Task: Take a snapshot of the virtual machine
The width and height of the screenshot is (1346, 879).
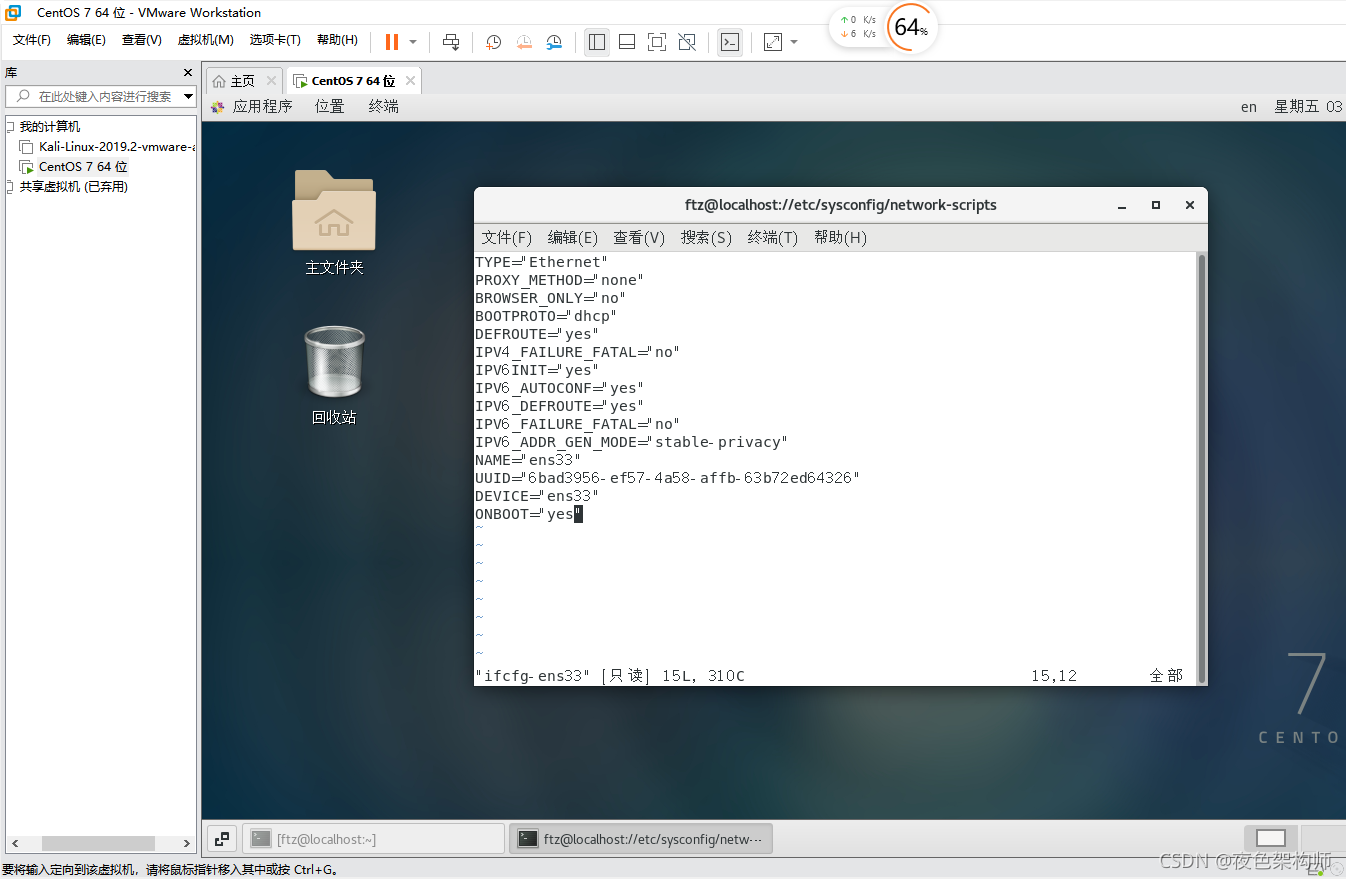Action: (x=493, y=42)
